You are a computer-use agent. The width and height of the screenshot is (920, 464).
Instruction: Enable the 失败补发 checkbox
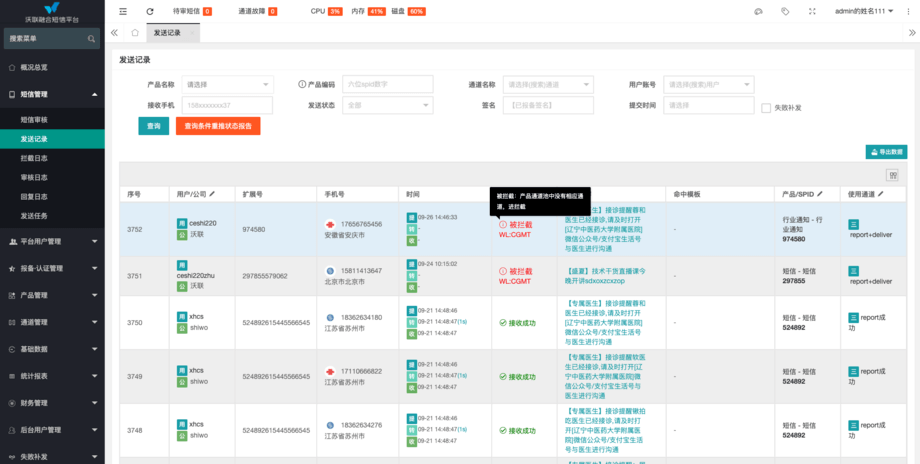(x=766, y=108)
